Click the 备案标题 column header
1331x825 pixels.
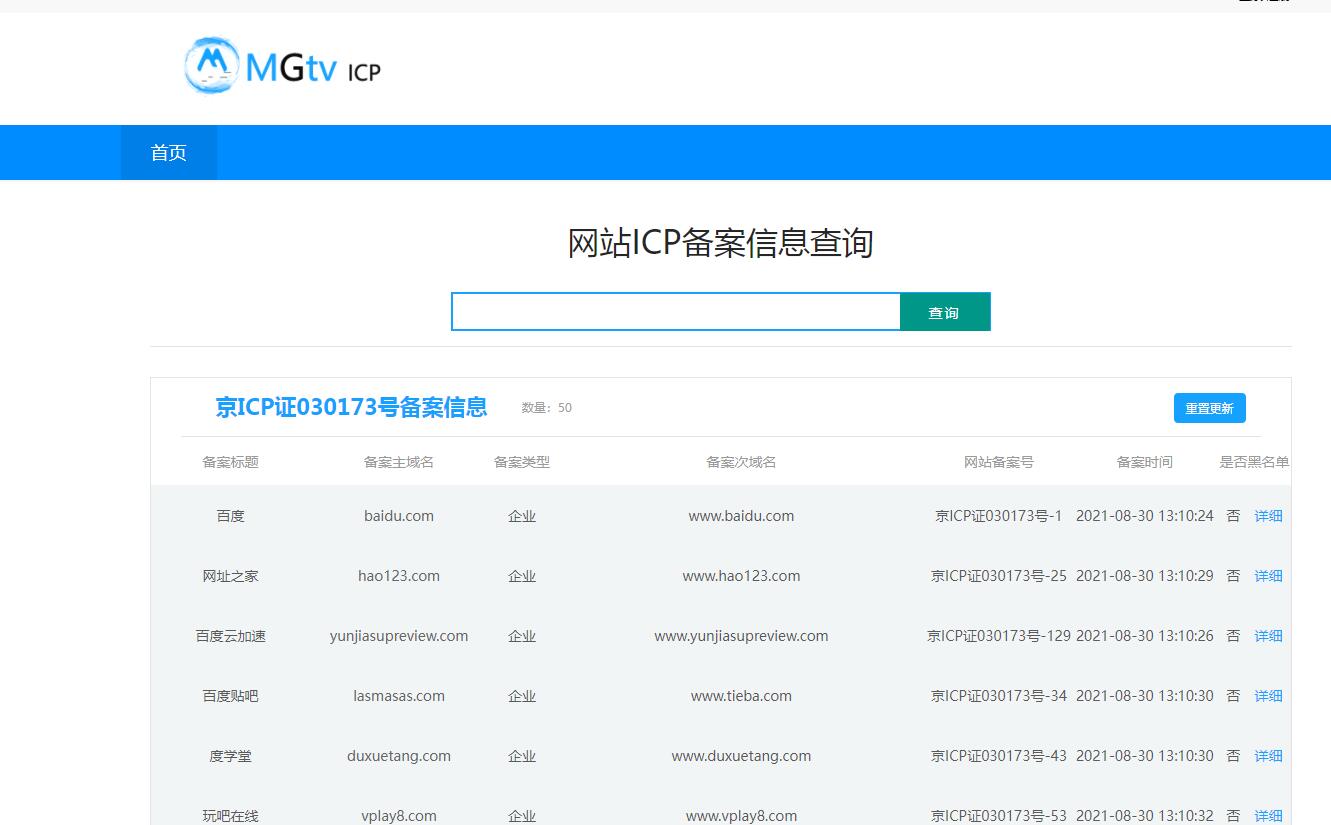(230, 462)
